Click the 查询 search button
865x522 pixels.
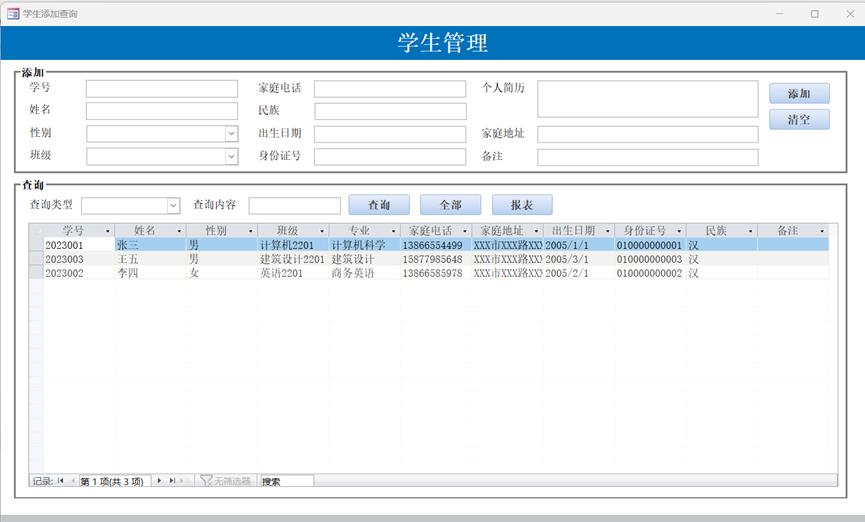pos(379,205)
